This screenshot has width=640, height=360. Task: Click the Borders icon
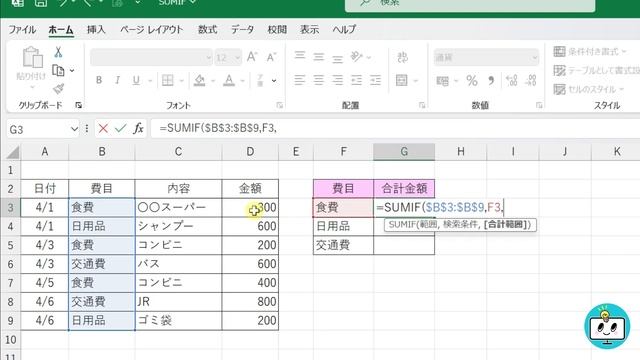coord(168,80)
